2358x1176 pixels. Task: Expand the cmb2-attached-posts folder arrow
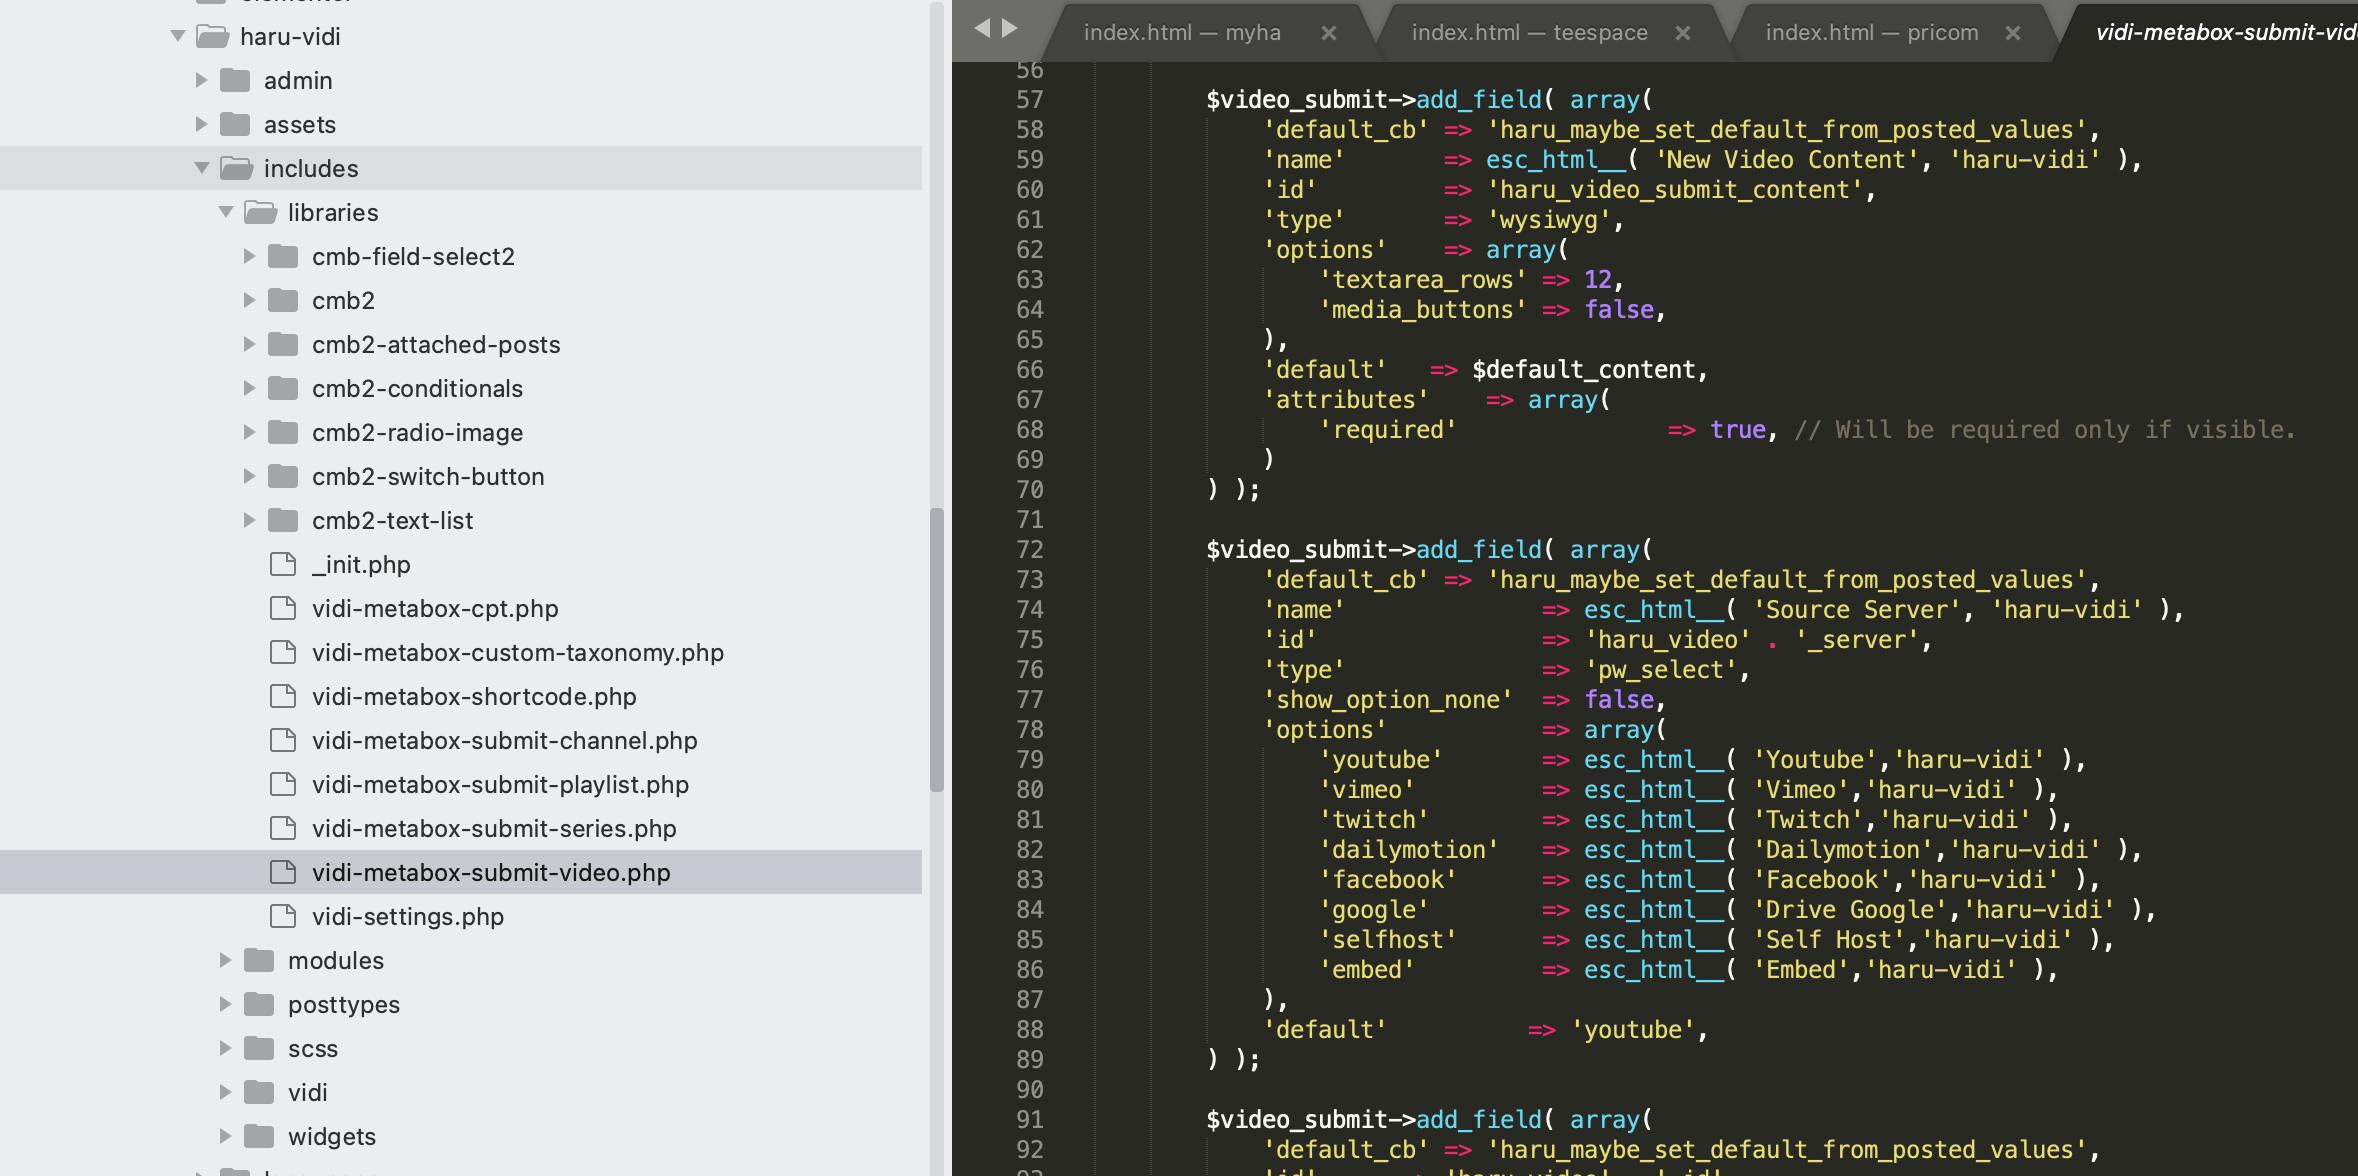249,344
